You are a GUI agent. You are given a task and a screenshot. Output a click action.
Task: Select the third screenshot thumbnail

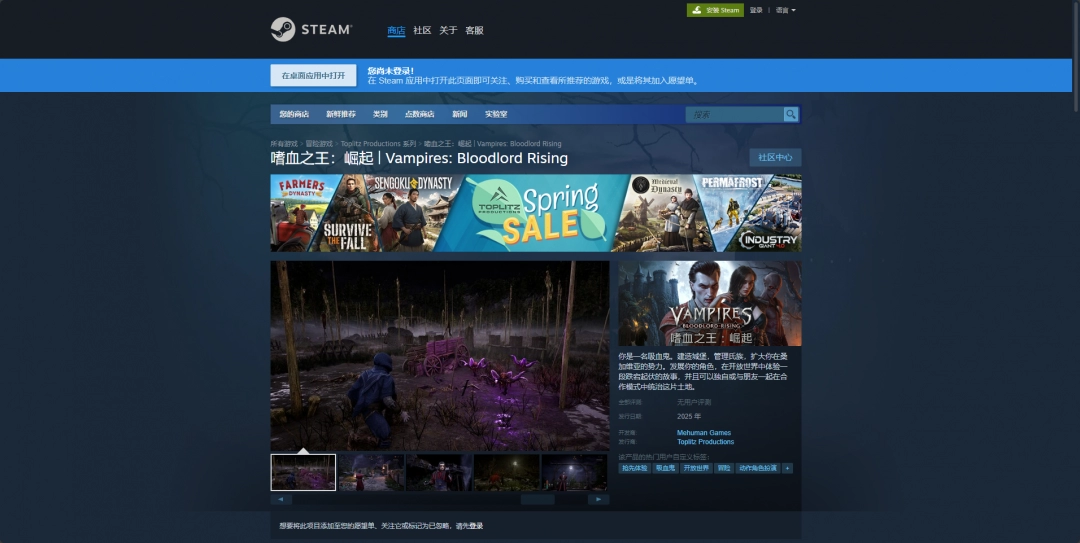[439, 472]
